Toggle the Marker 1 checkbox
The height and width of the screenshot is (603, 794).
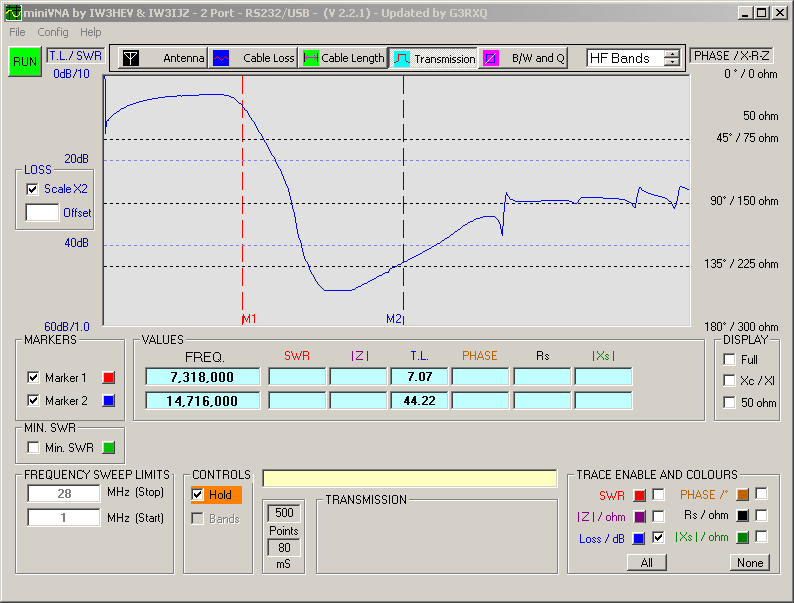coord(33,378)
